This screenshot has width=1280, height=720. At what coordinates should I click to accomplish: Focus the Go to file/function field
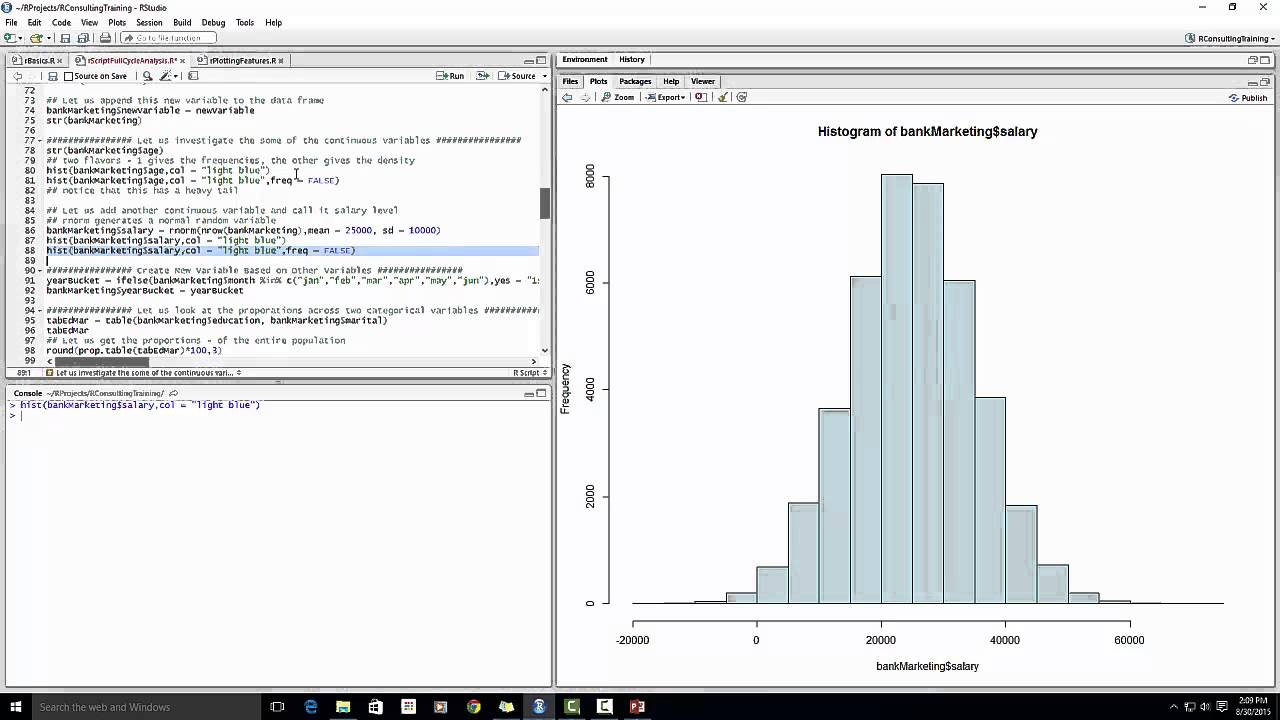pos(168,38)
